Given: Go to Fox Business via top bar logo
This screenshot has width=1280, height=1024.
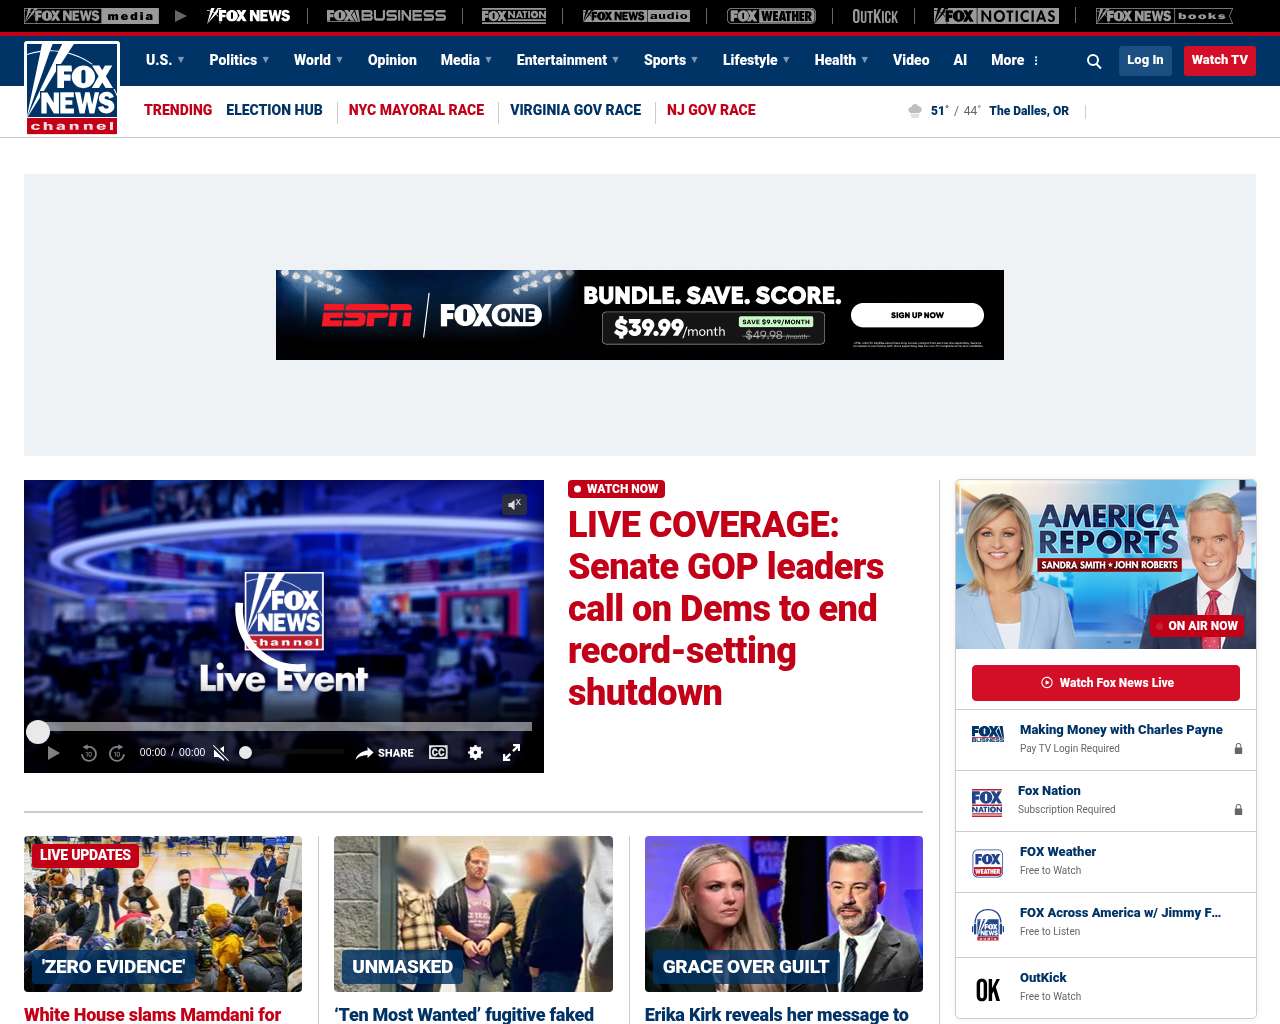Looking at the screenshot, I should pyautogui.click(x=386, y=16).
